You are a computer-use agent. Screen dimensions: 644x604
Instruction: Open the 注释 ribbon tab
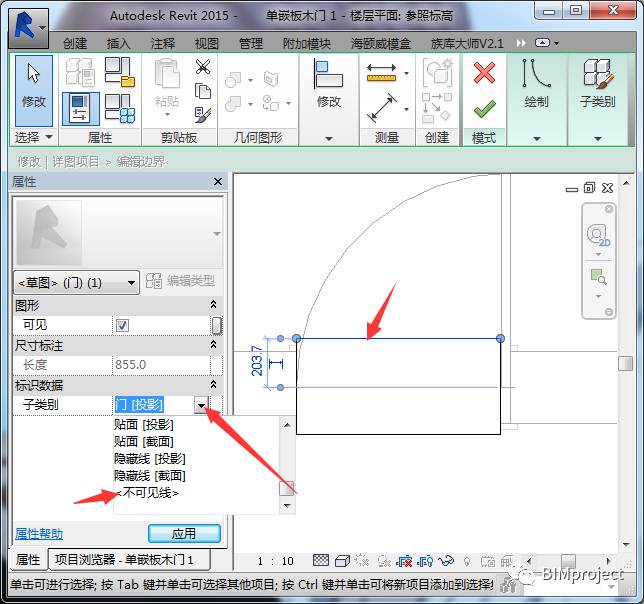(x=163, y=43)
